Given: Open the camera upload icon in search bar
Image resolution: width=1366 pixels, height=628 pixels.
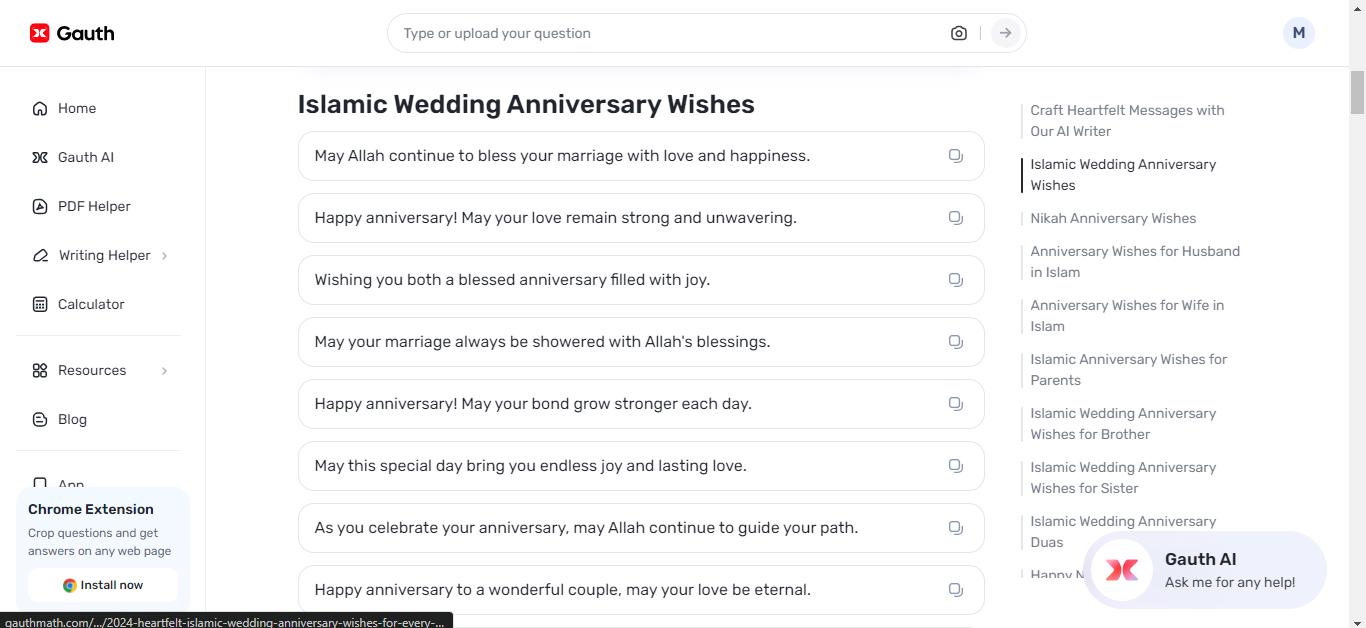Looking at the screenshot, I should point(958,32).
